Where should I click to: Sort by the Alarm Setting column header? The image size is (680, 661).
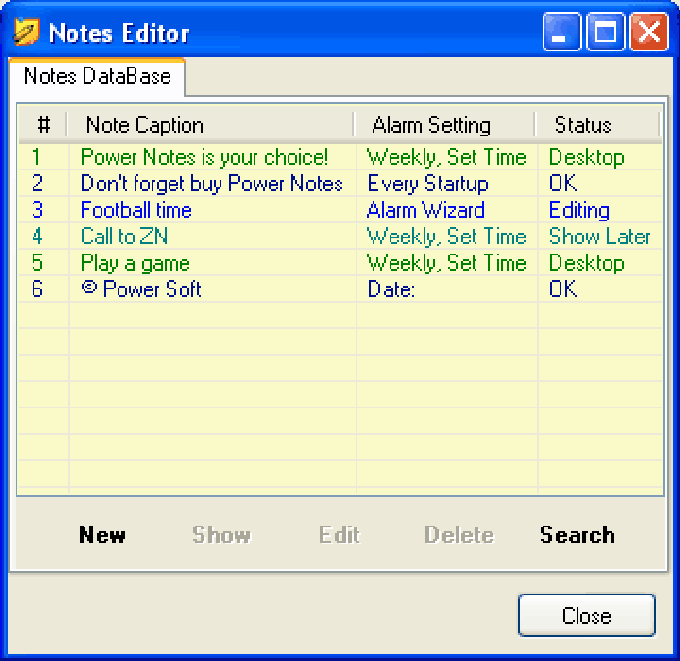[x=431, y=125]
